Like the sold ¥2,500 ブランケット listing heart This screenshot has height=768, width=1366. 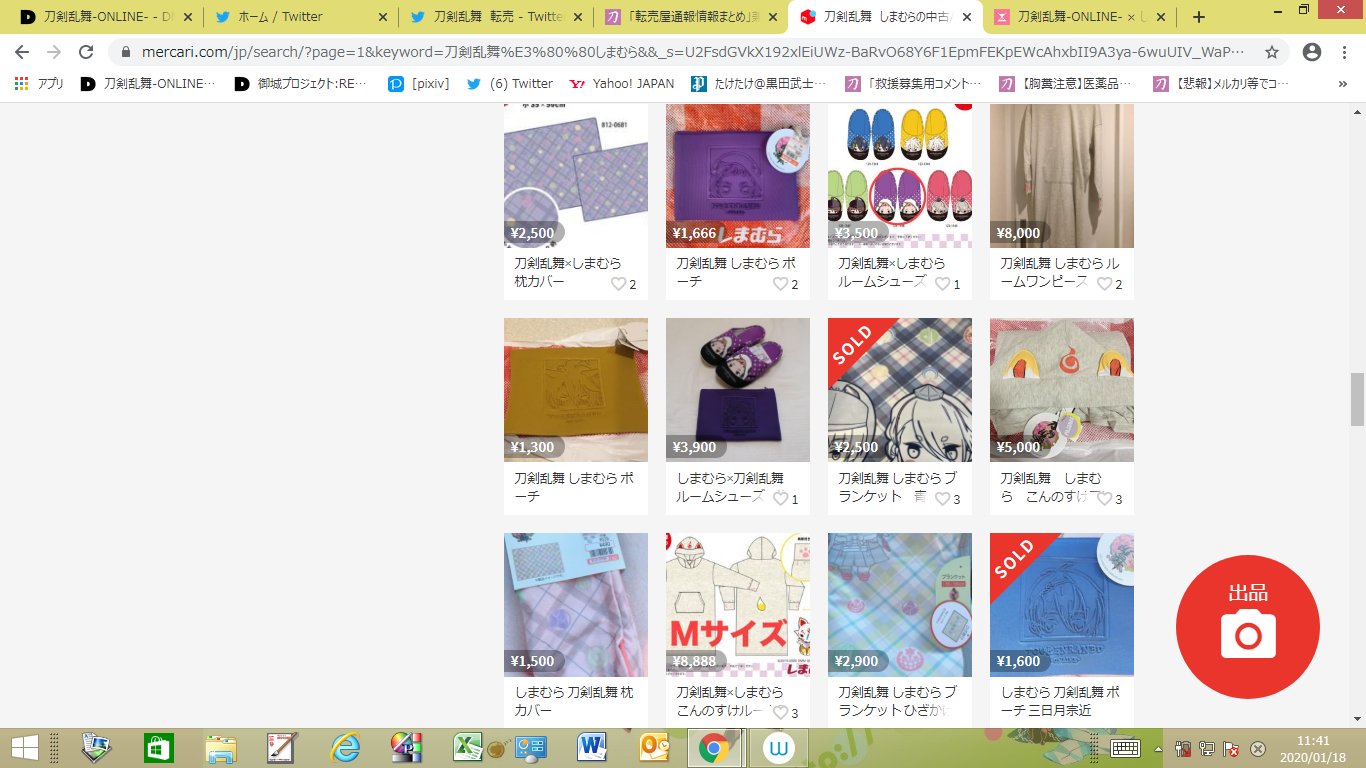942,499
